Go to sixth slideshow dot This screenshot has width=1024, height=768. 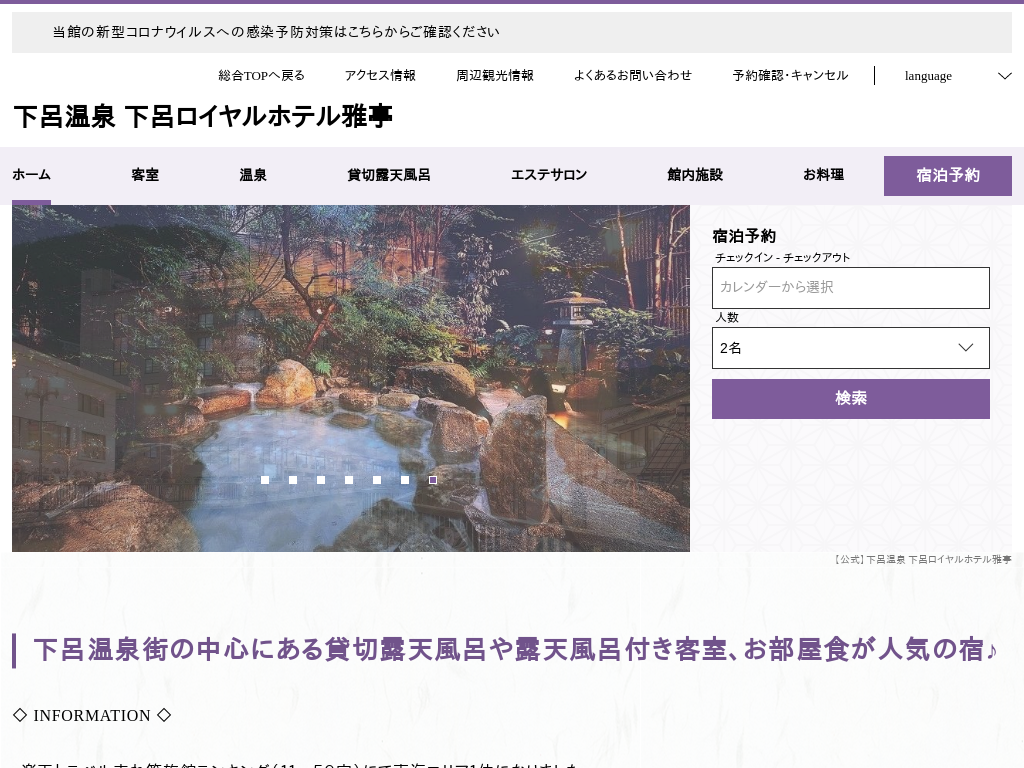(x=405, y=480)
